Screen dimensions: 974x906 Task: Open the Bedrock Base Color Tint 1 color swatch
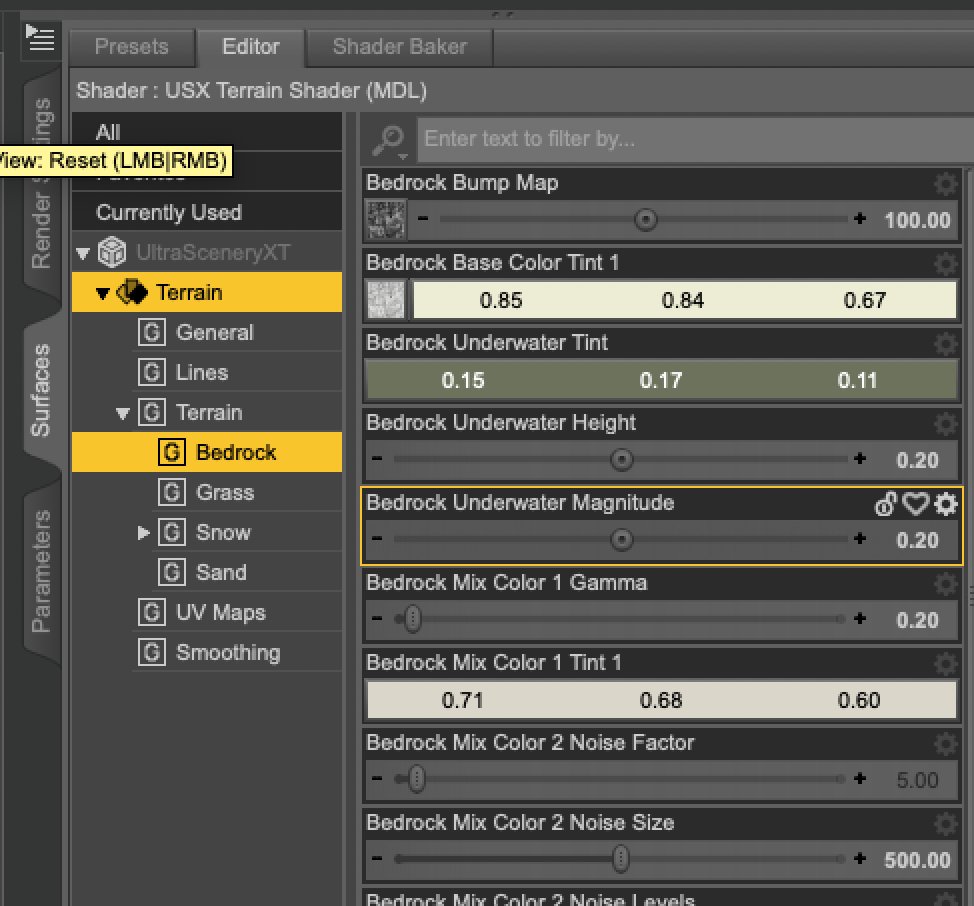(x=685, y=300)
